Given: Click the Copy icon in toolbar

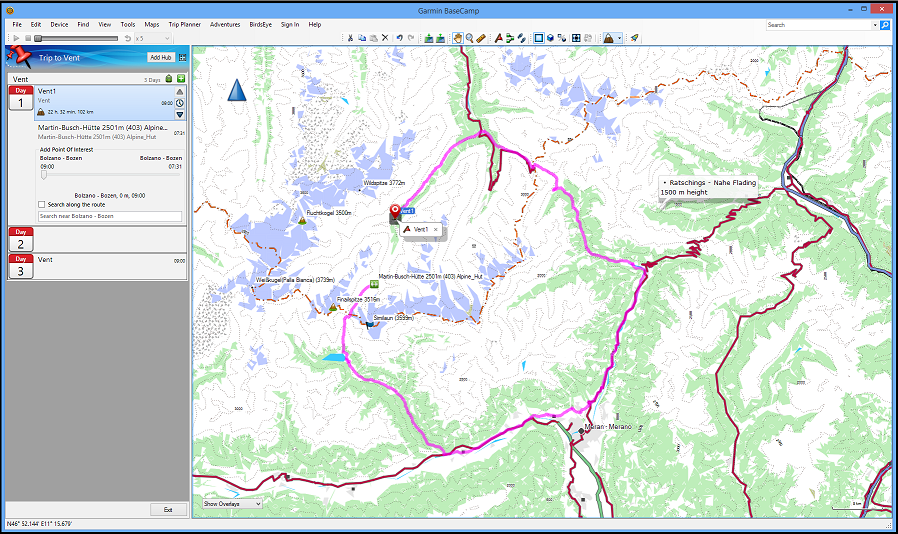Looking at the screenshot, I should tap(362, 38).
